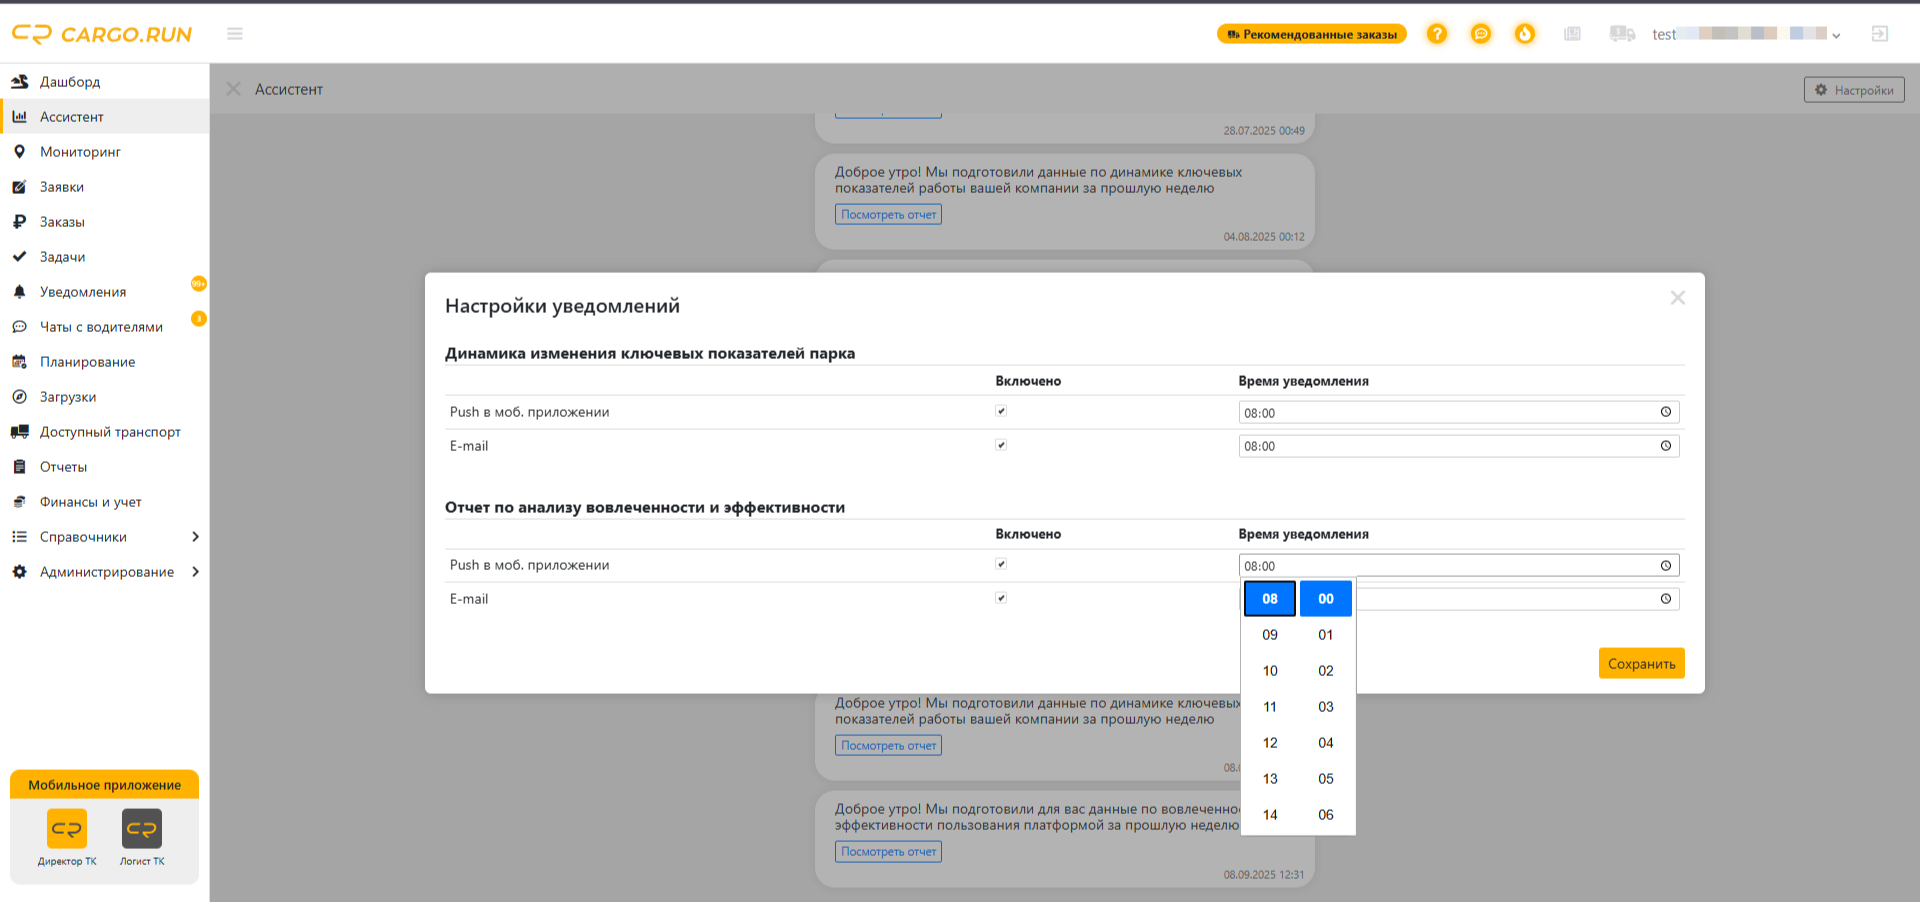Toggle E-mail checkbox for engagement report
The image size is (1920, 902).
tap(1001, 598)
